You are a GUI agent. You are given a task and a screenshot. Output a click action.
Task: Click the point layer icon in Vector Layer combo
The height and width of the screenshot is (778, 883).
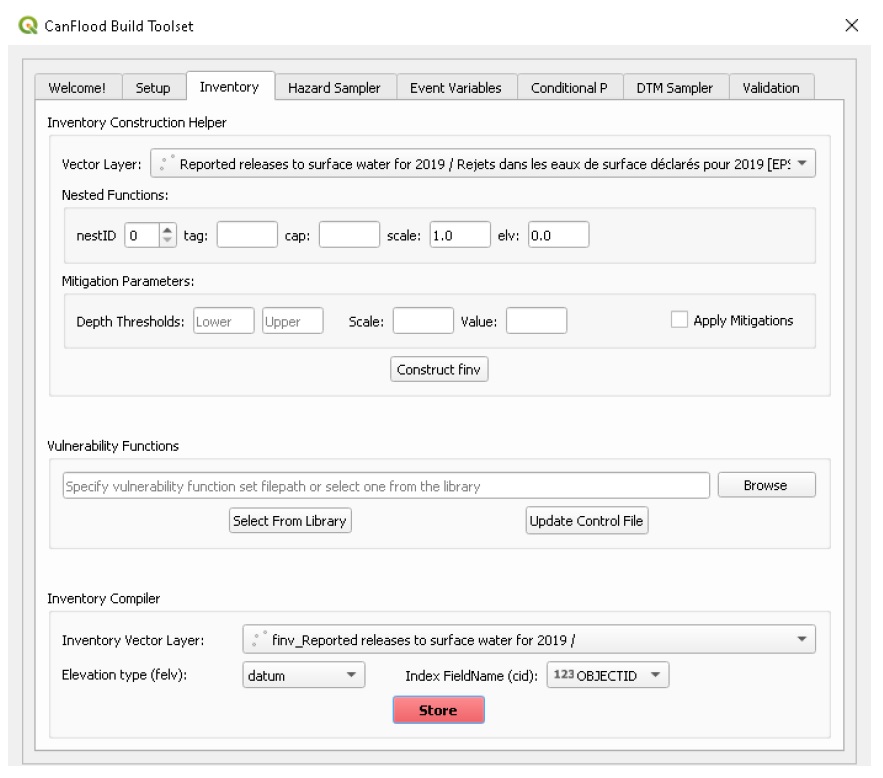(166, 163)
